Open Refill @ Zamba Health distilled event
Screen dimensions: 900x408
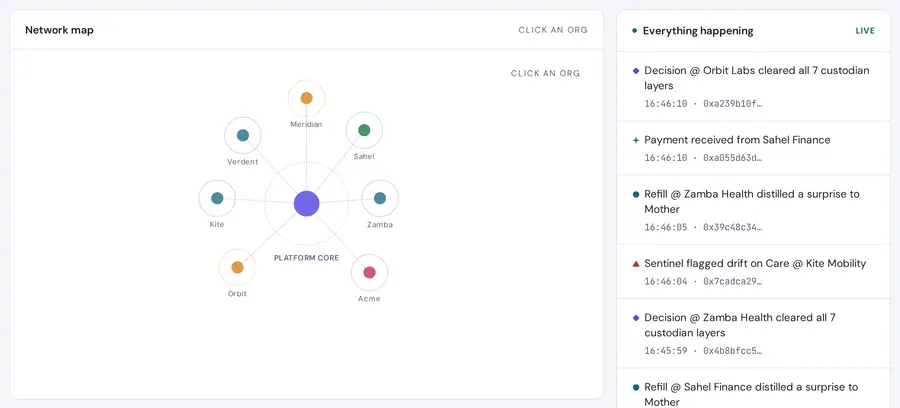(x=754, y=210)
